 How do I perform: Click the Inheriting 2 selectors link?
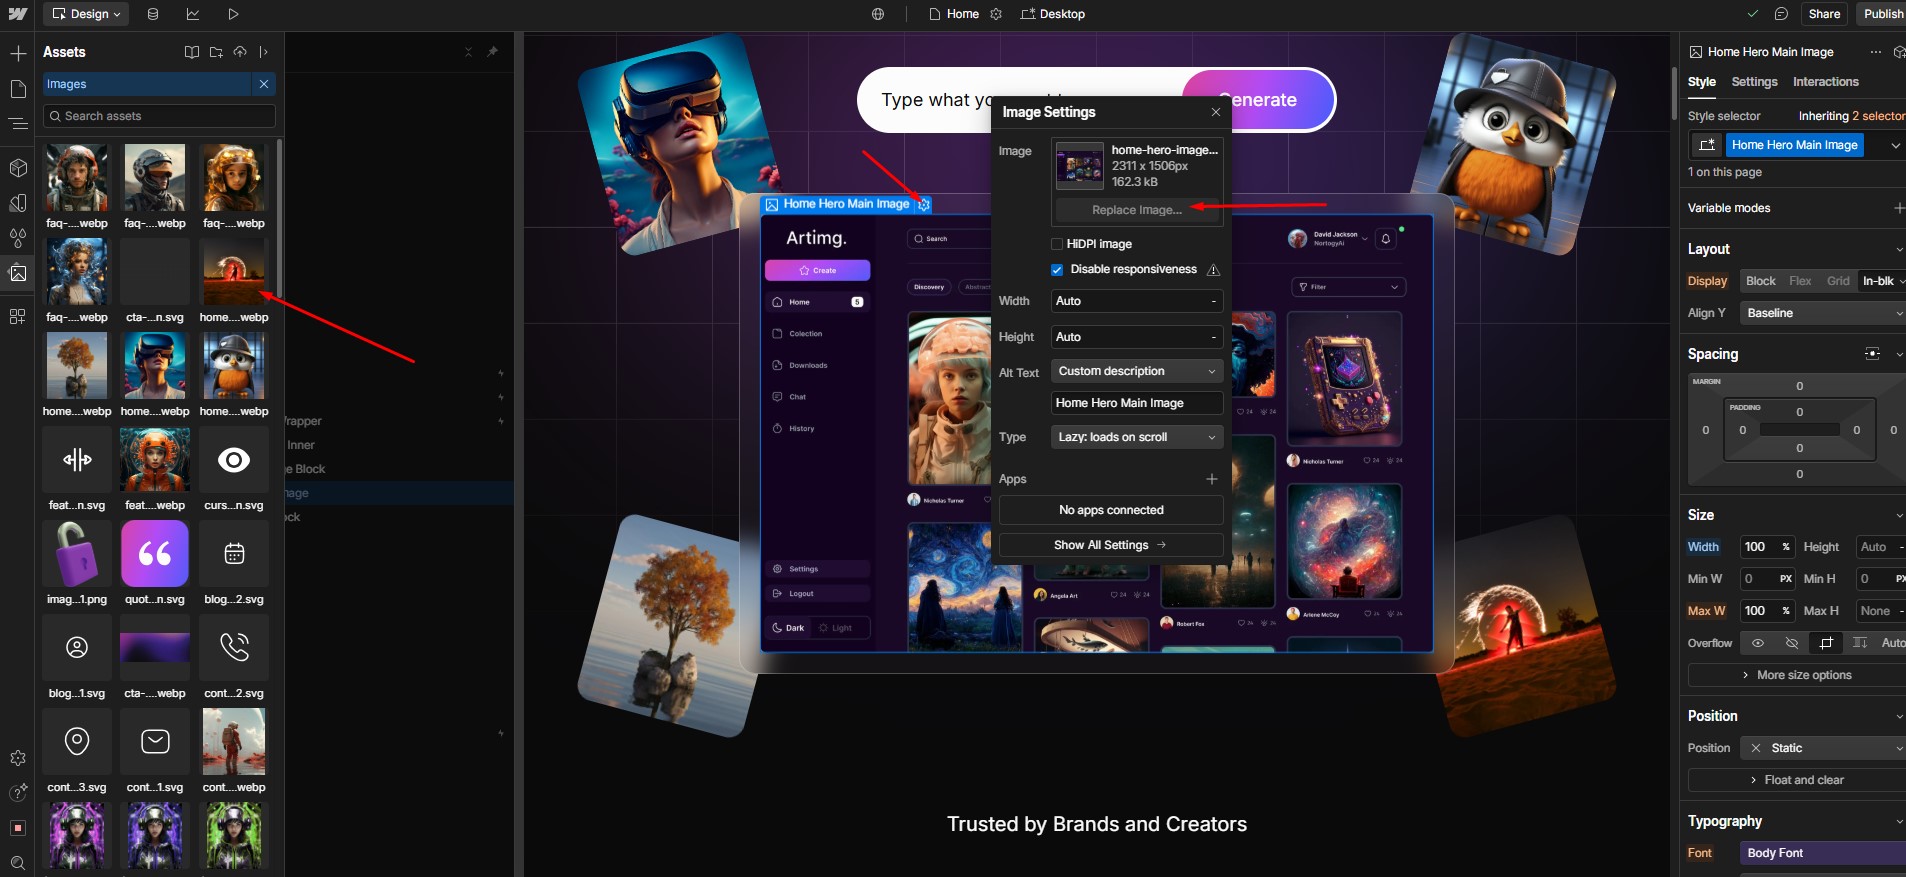[x=1850, y=116]
